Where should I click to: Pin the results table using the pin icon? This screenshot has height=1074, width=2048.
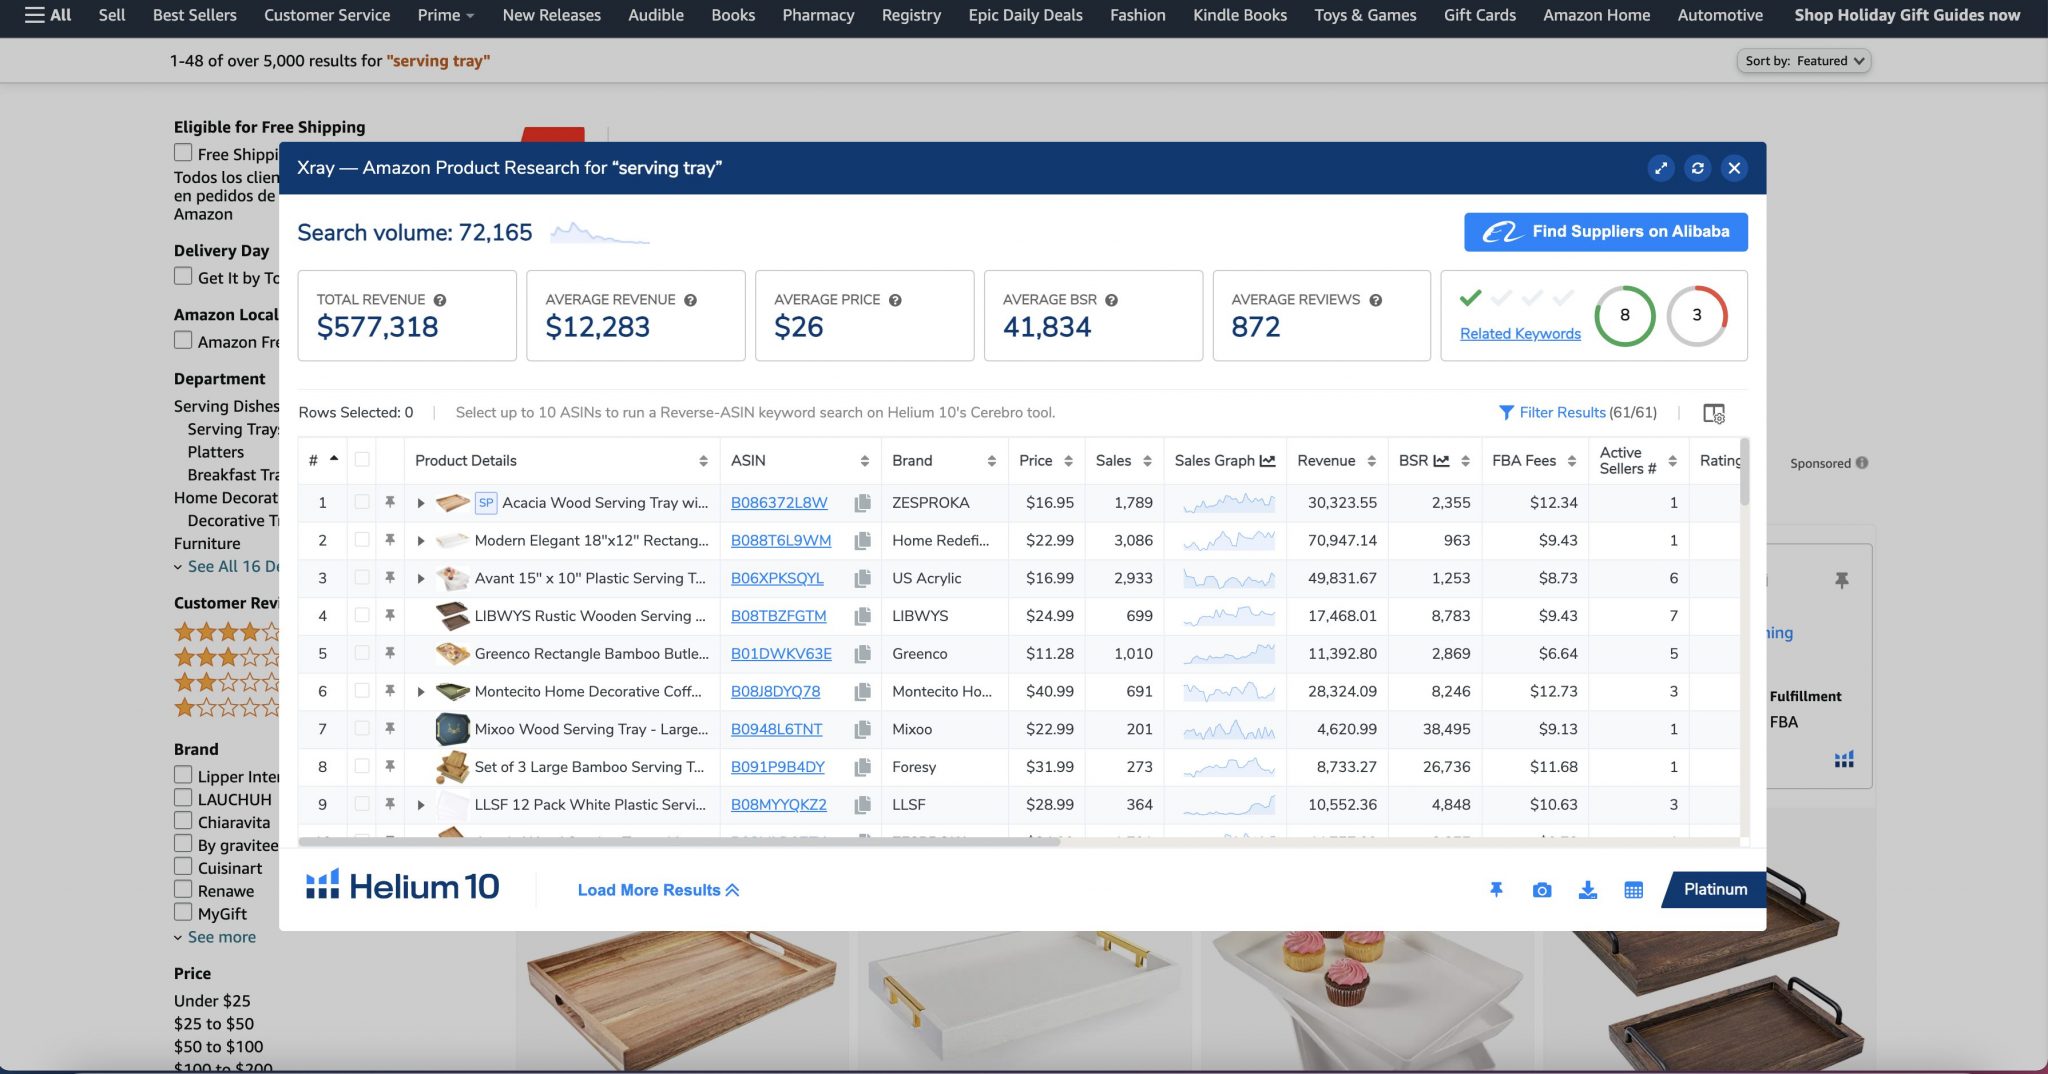(1496, 889)
